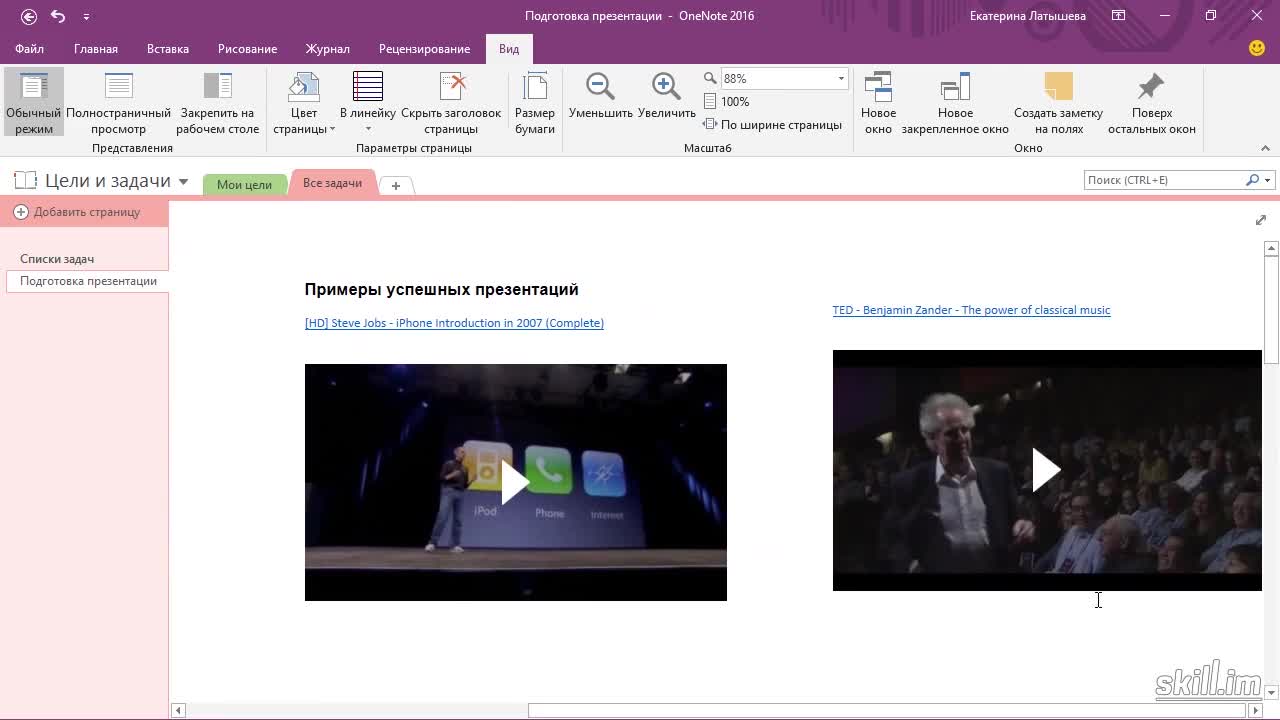
Task: Open the Списки задач page
Action: click(x=57, y=259)
